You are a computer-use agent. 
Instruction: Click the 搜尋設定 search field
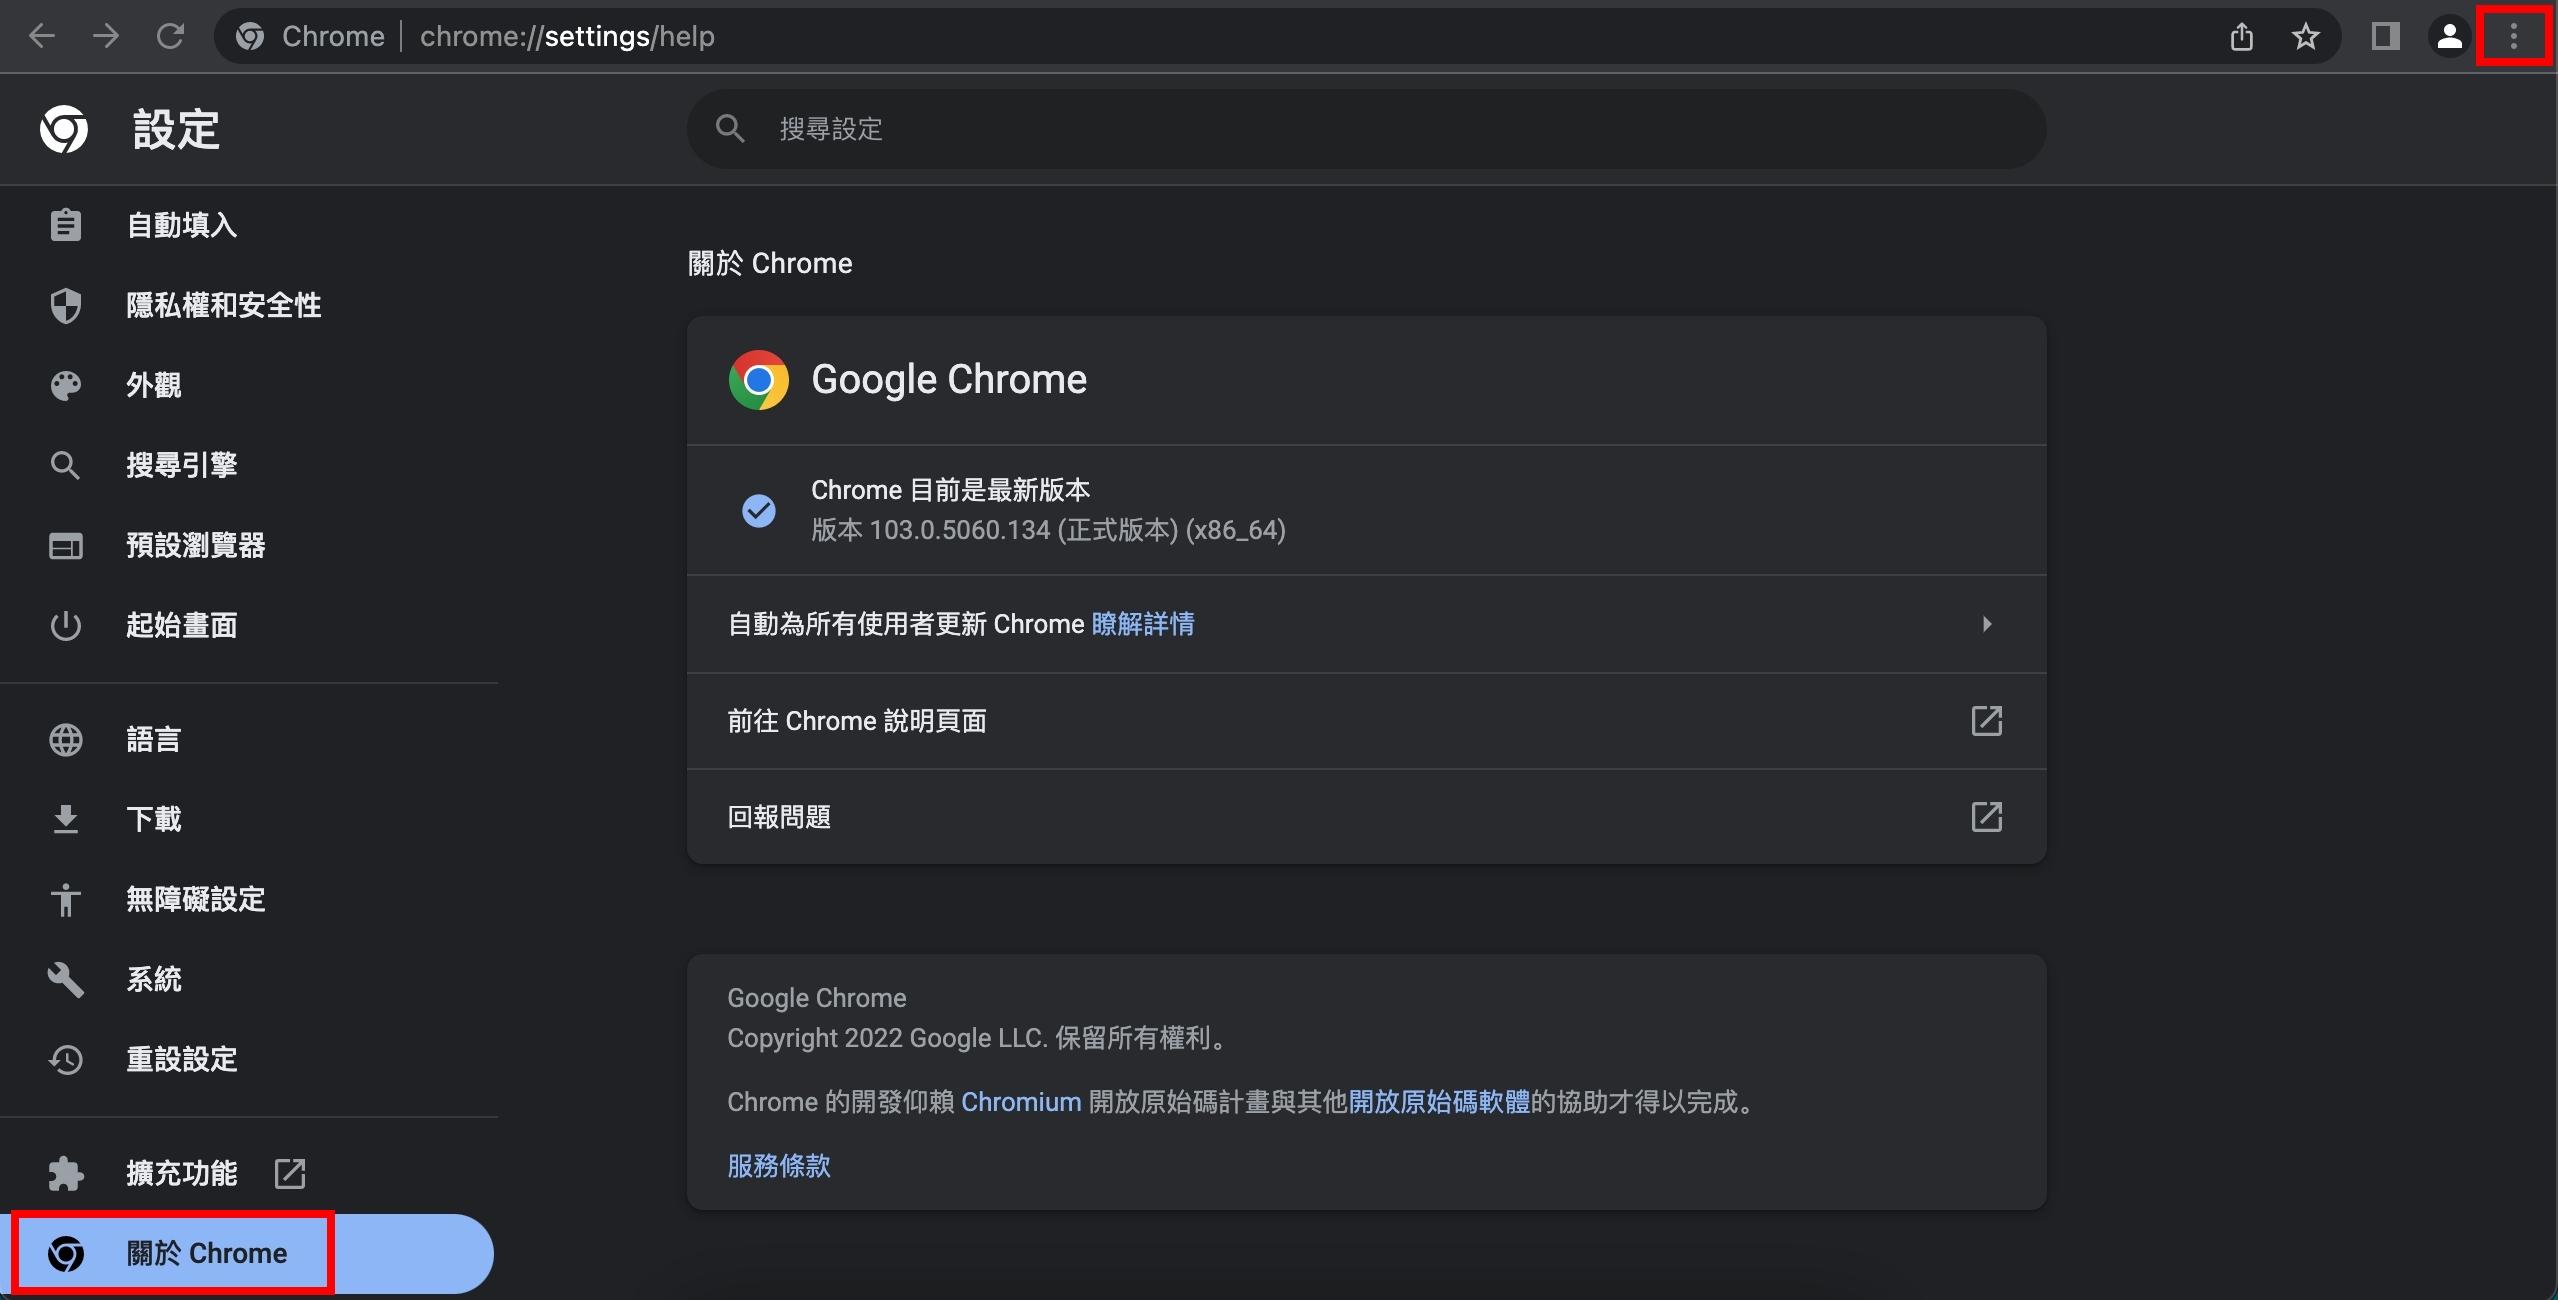coord(1366,129)
